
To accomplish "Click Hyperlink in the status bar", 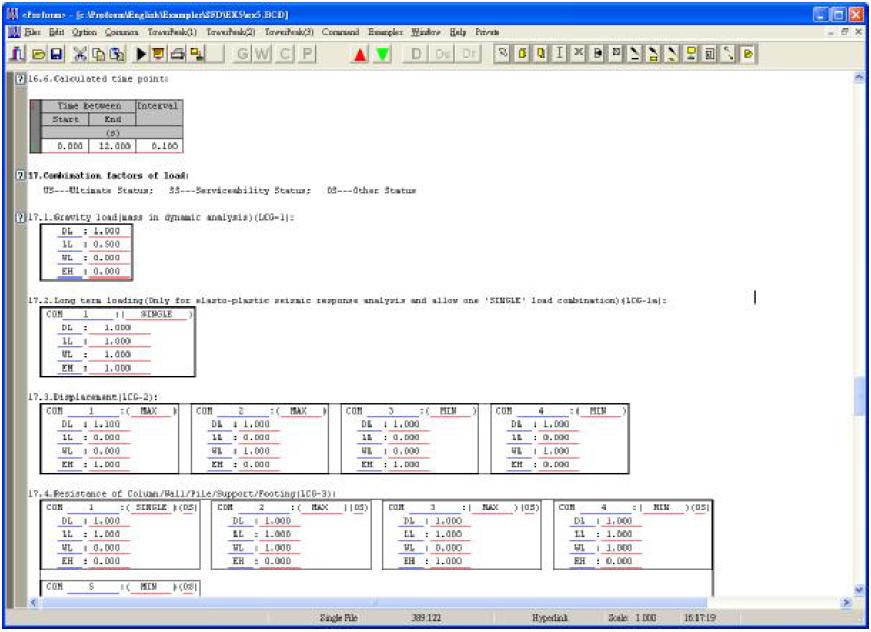I will 550,618.
